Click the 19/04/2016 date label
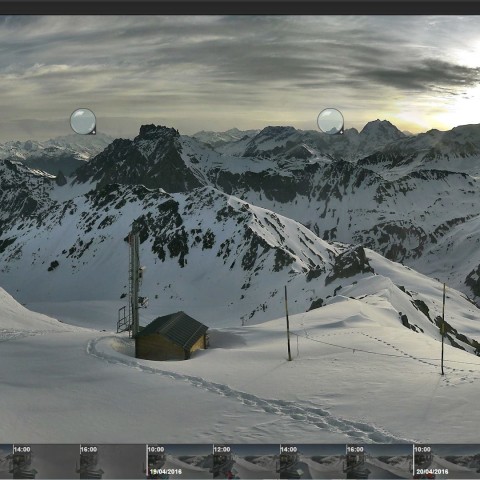The width and height of the screenshot is (480, 480). [166, 472]
